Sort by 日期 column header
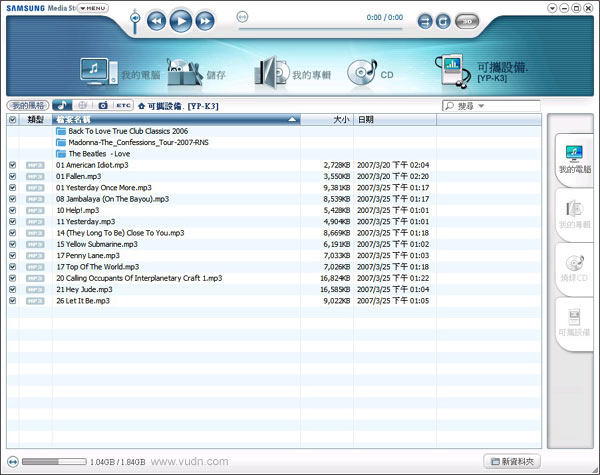600x475 pixels. click(x=395, y=120)
